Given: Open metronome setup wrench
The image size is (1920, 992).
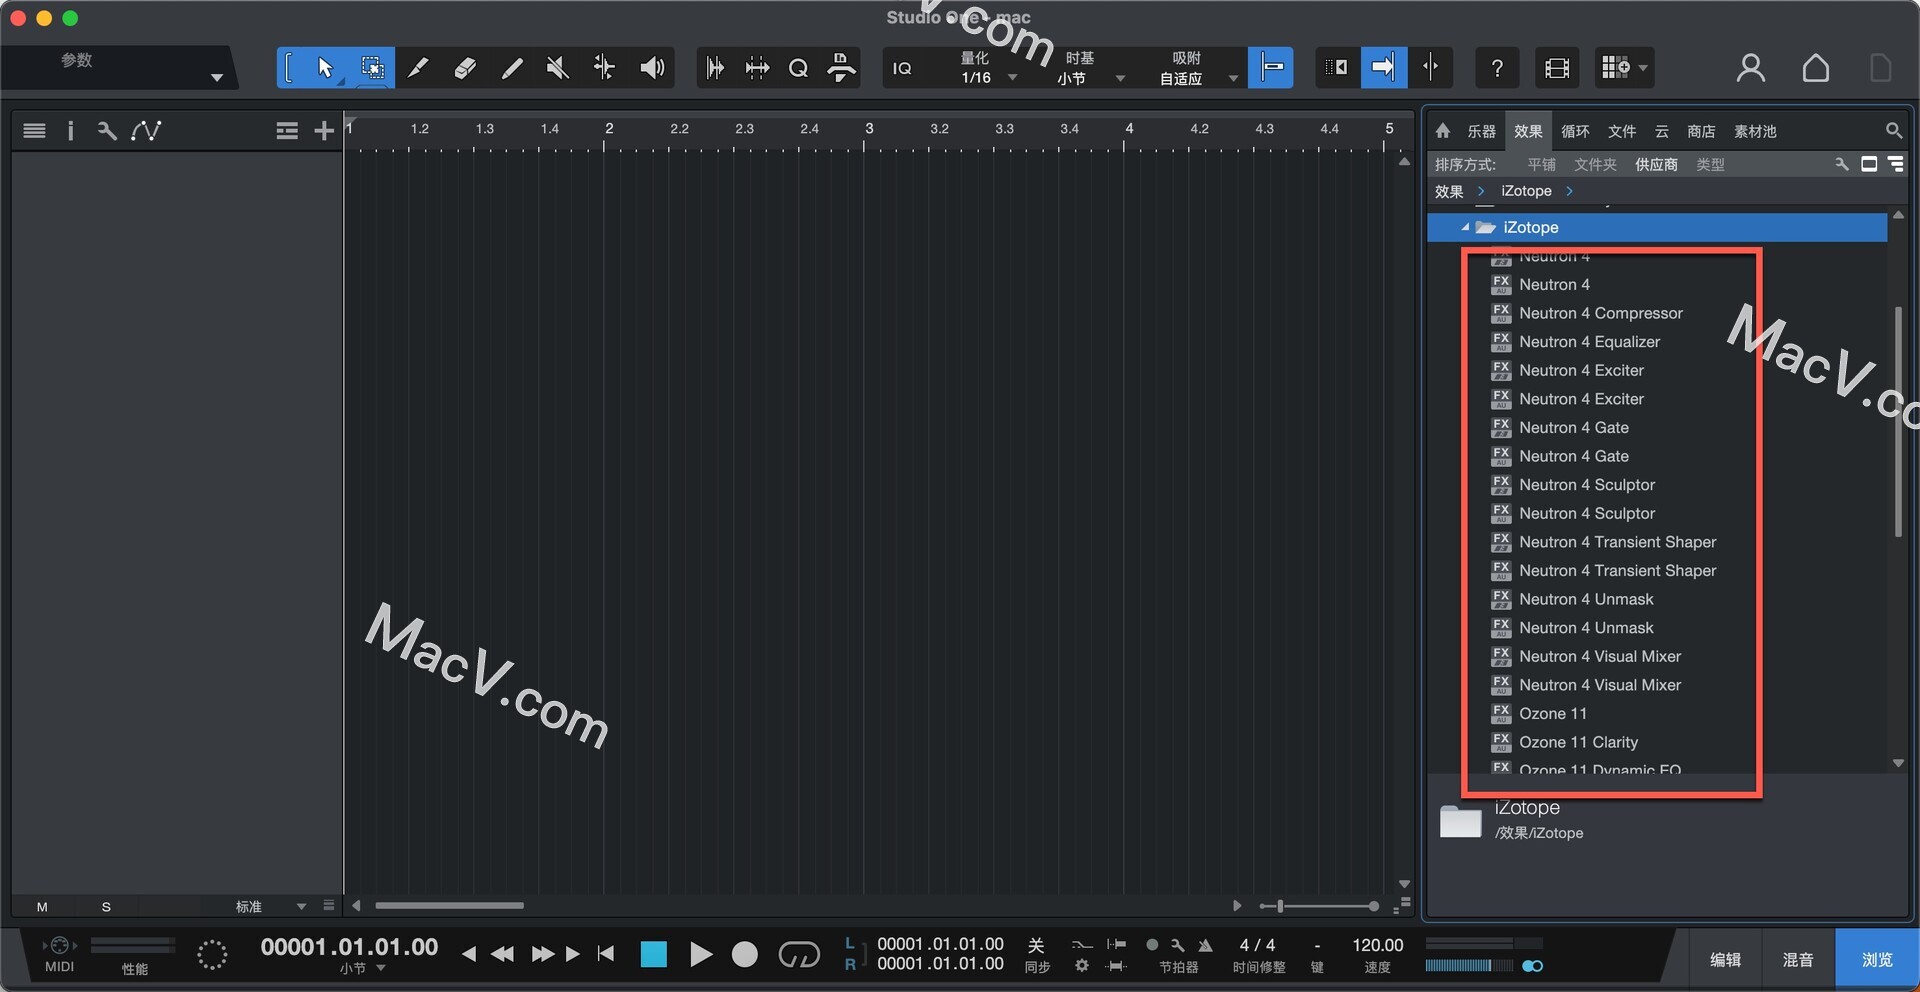Looking at the screenshot, I should pos(1178,945).
